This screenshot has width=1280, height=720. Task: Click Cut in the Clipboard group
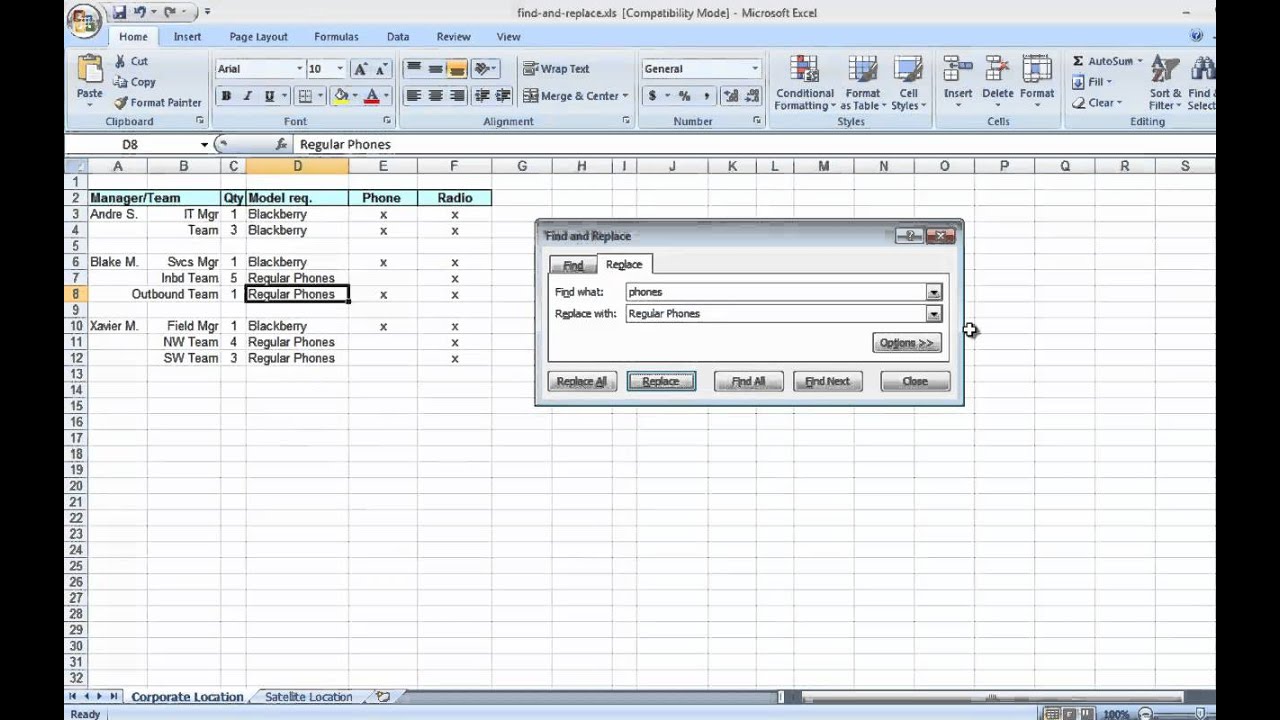131,61
